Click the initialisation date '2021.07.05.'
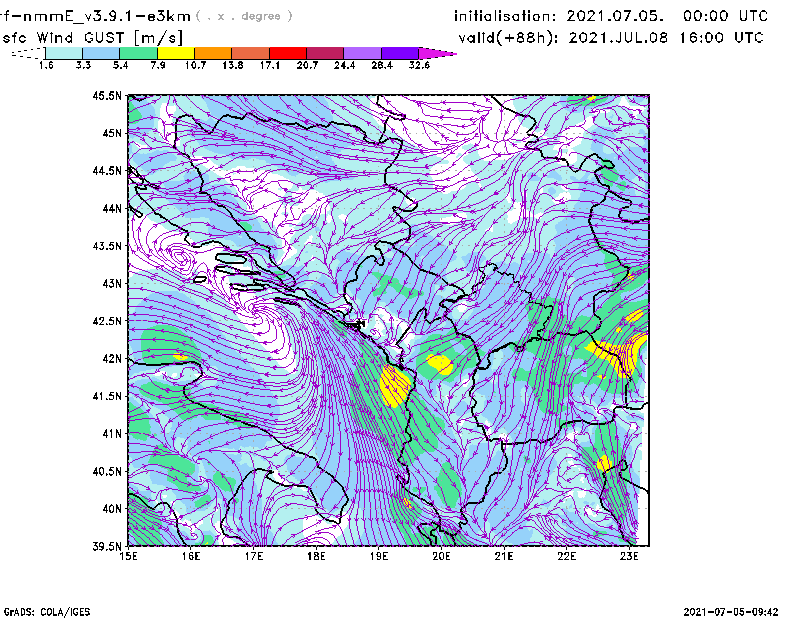 [x=615, y=16]
